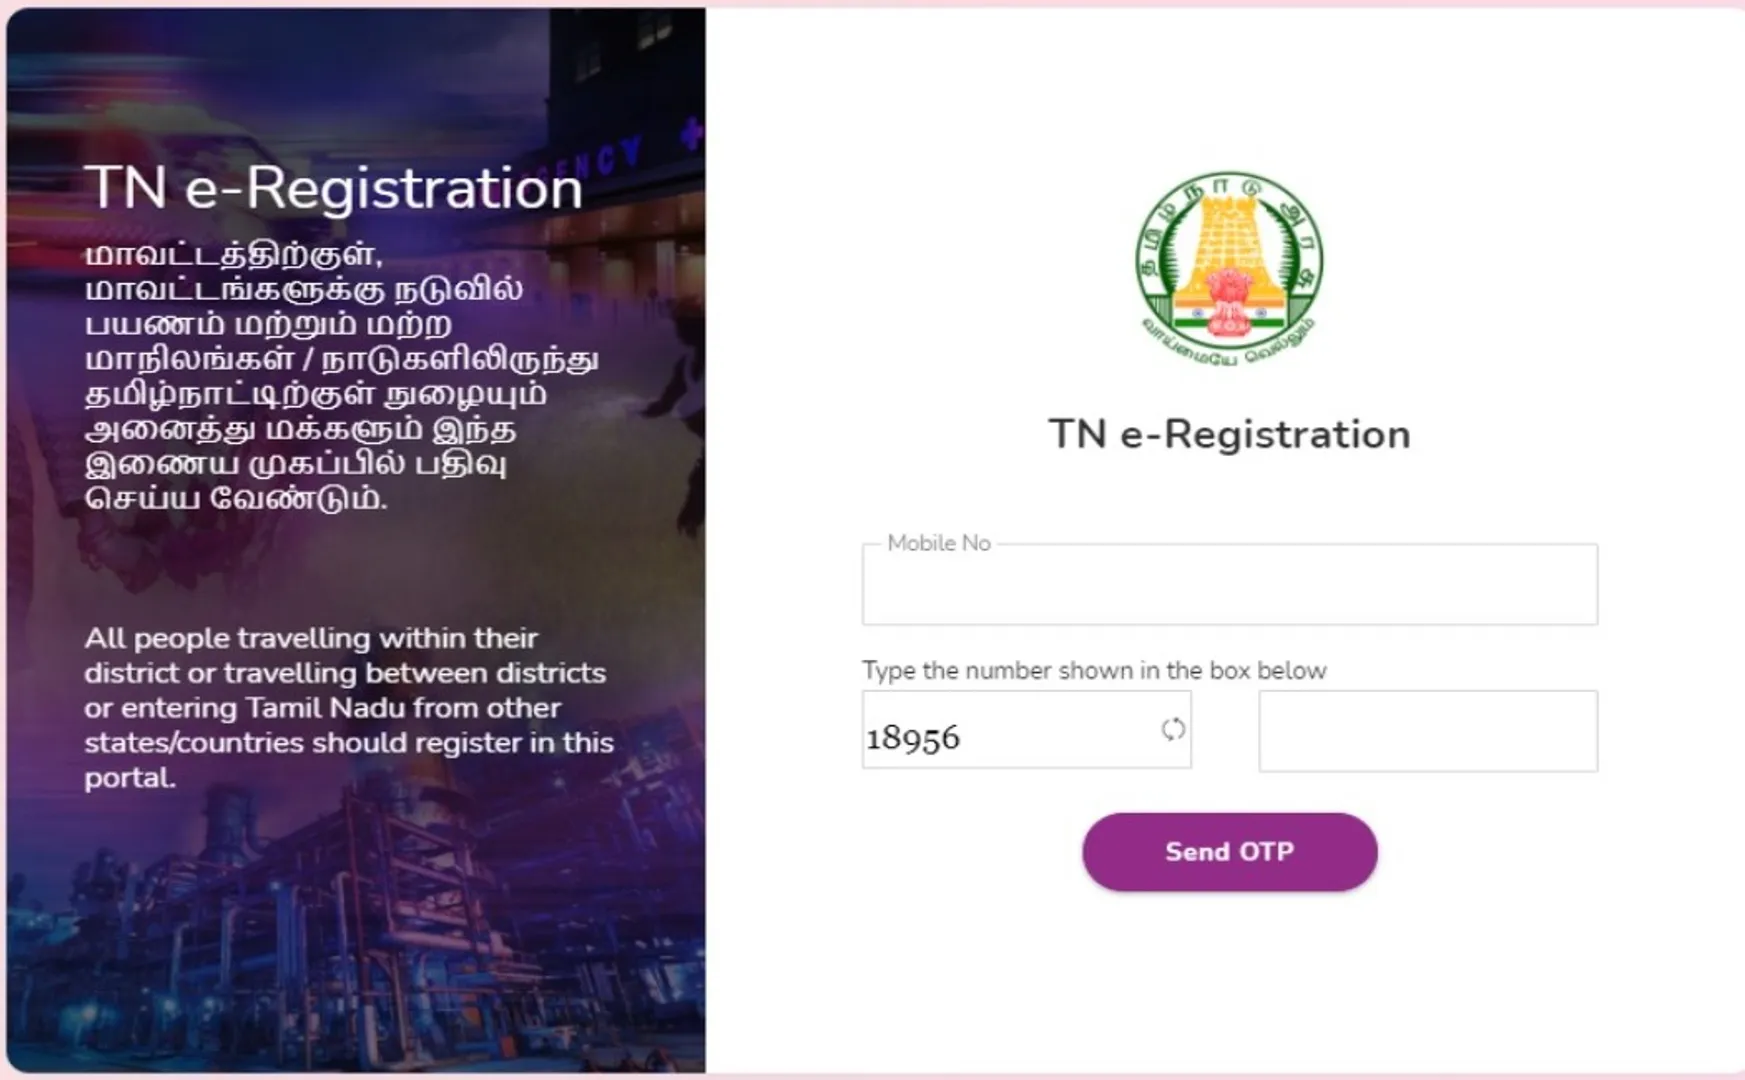The image size is (1745, 1080).
Task: Click the English travel registration paragraph
Action: pos(349,708)
